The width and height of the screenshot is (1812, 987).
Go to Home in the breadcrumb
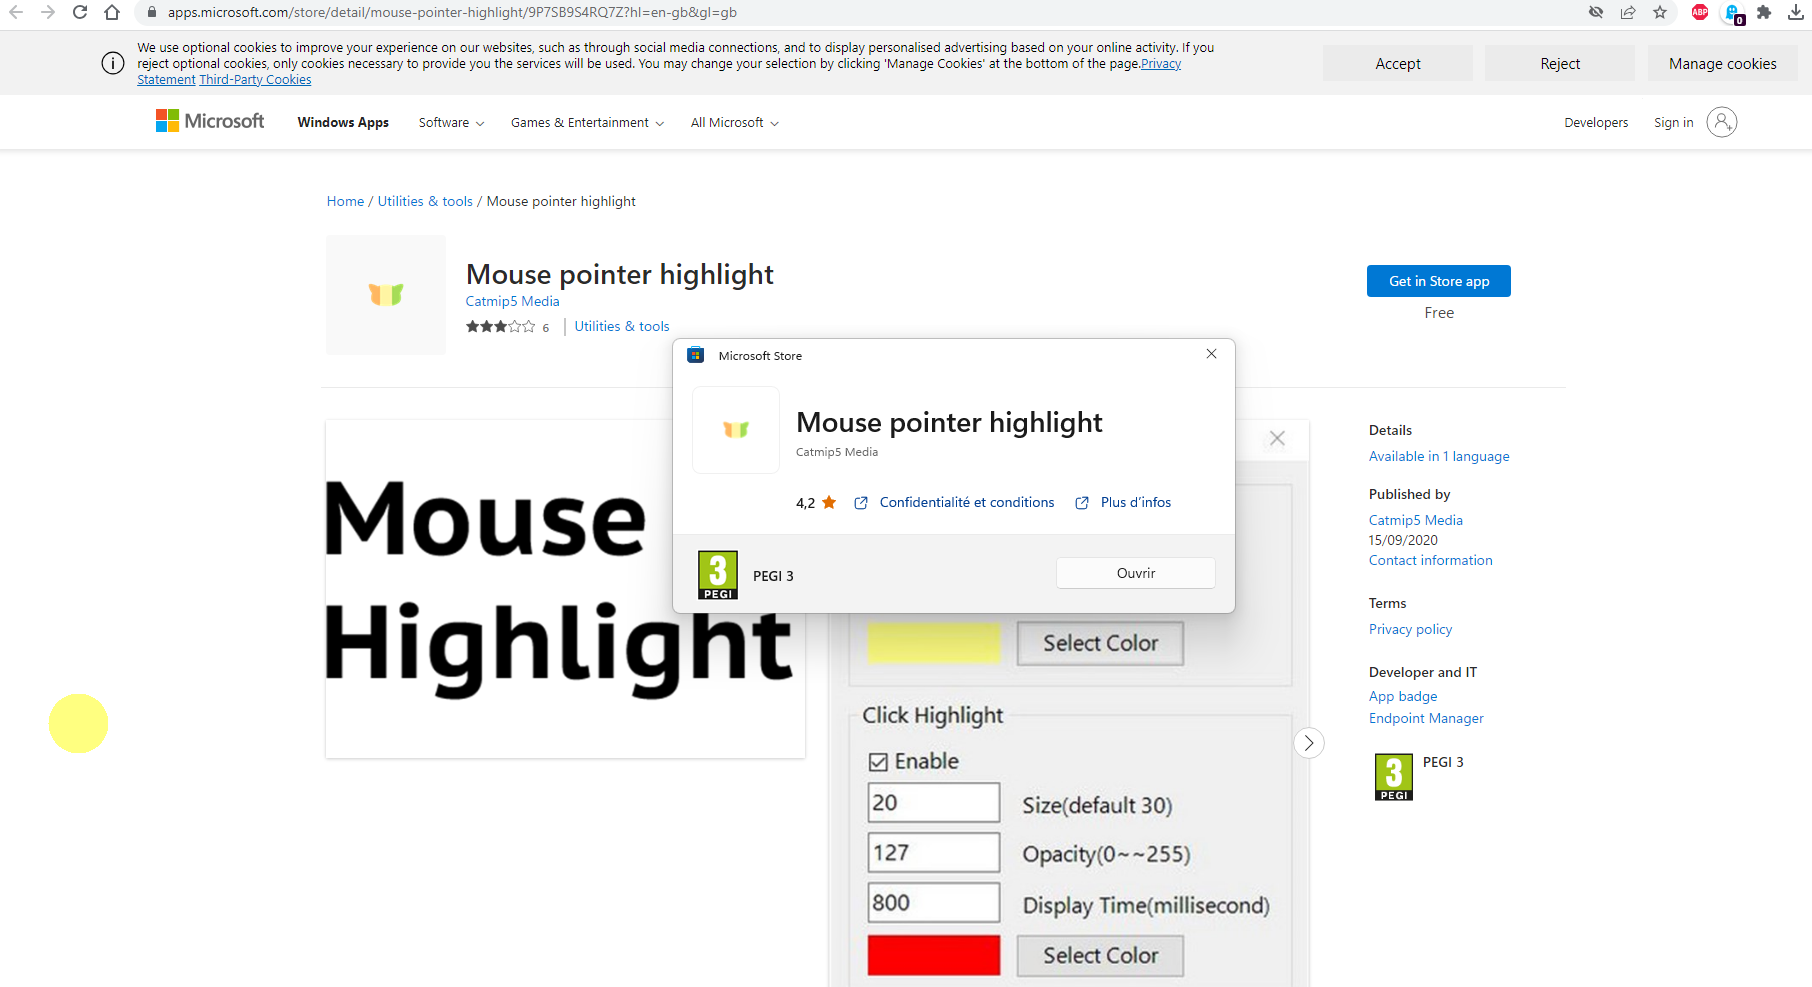click(345, 201)
